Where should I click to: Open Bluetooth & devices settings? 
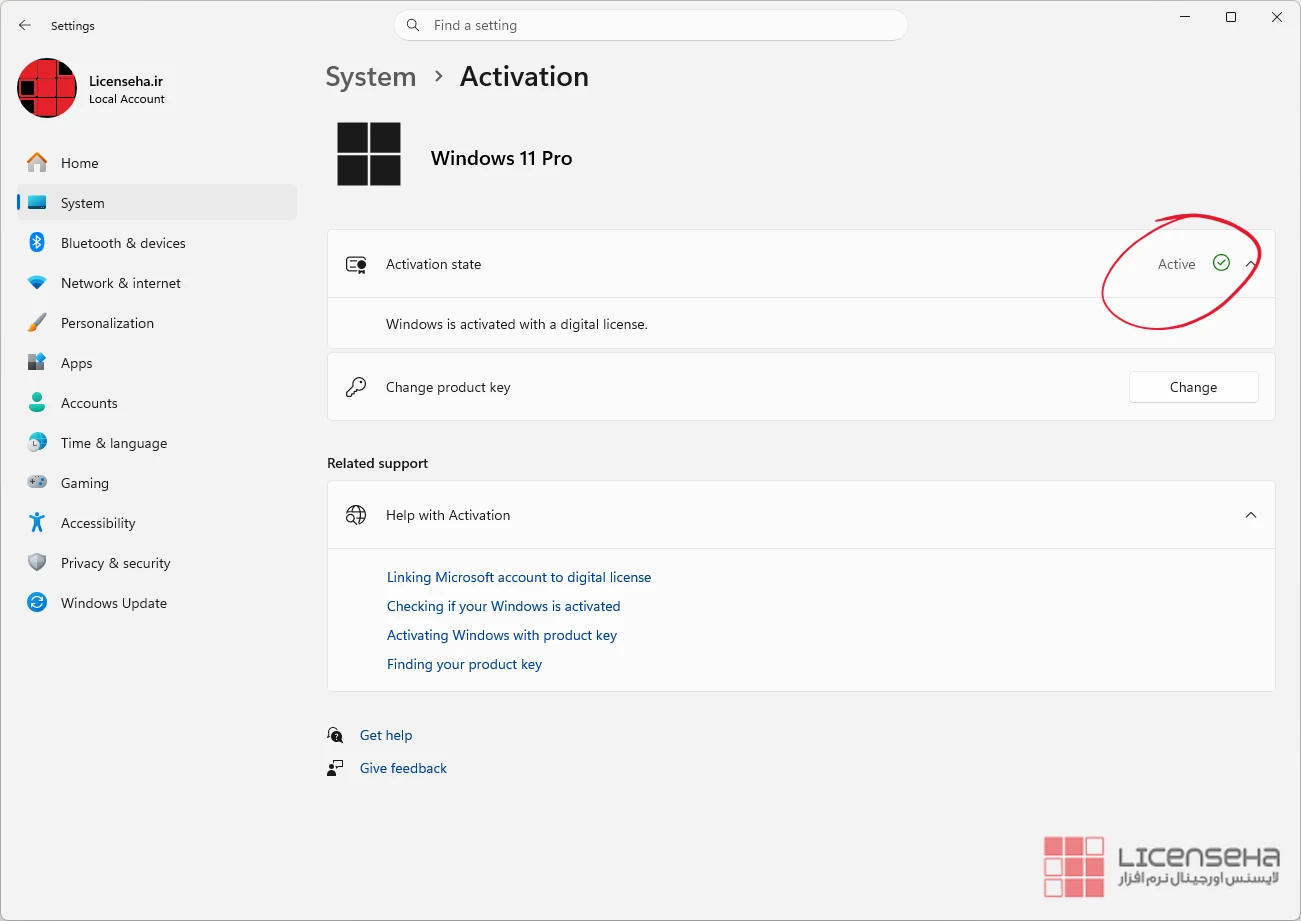[157, 243]
